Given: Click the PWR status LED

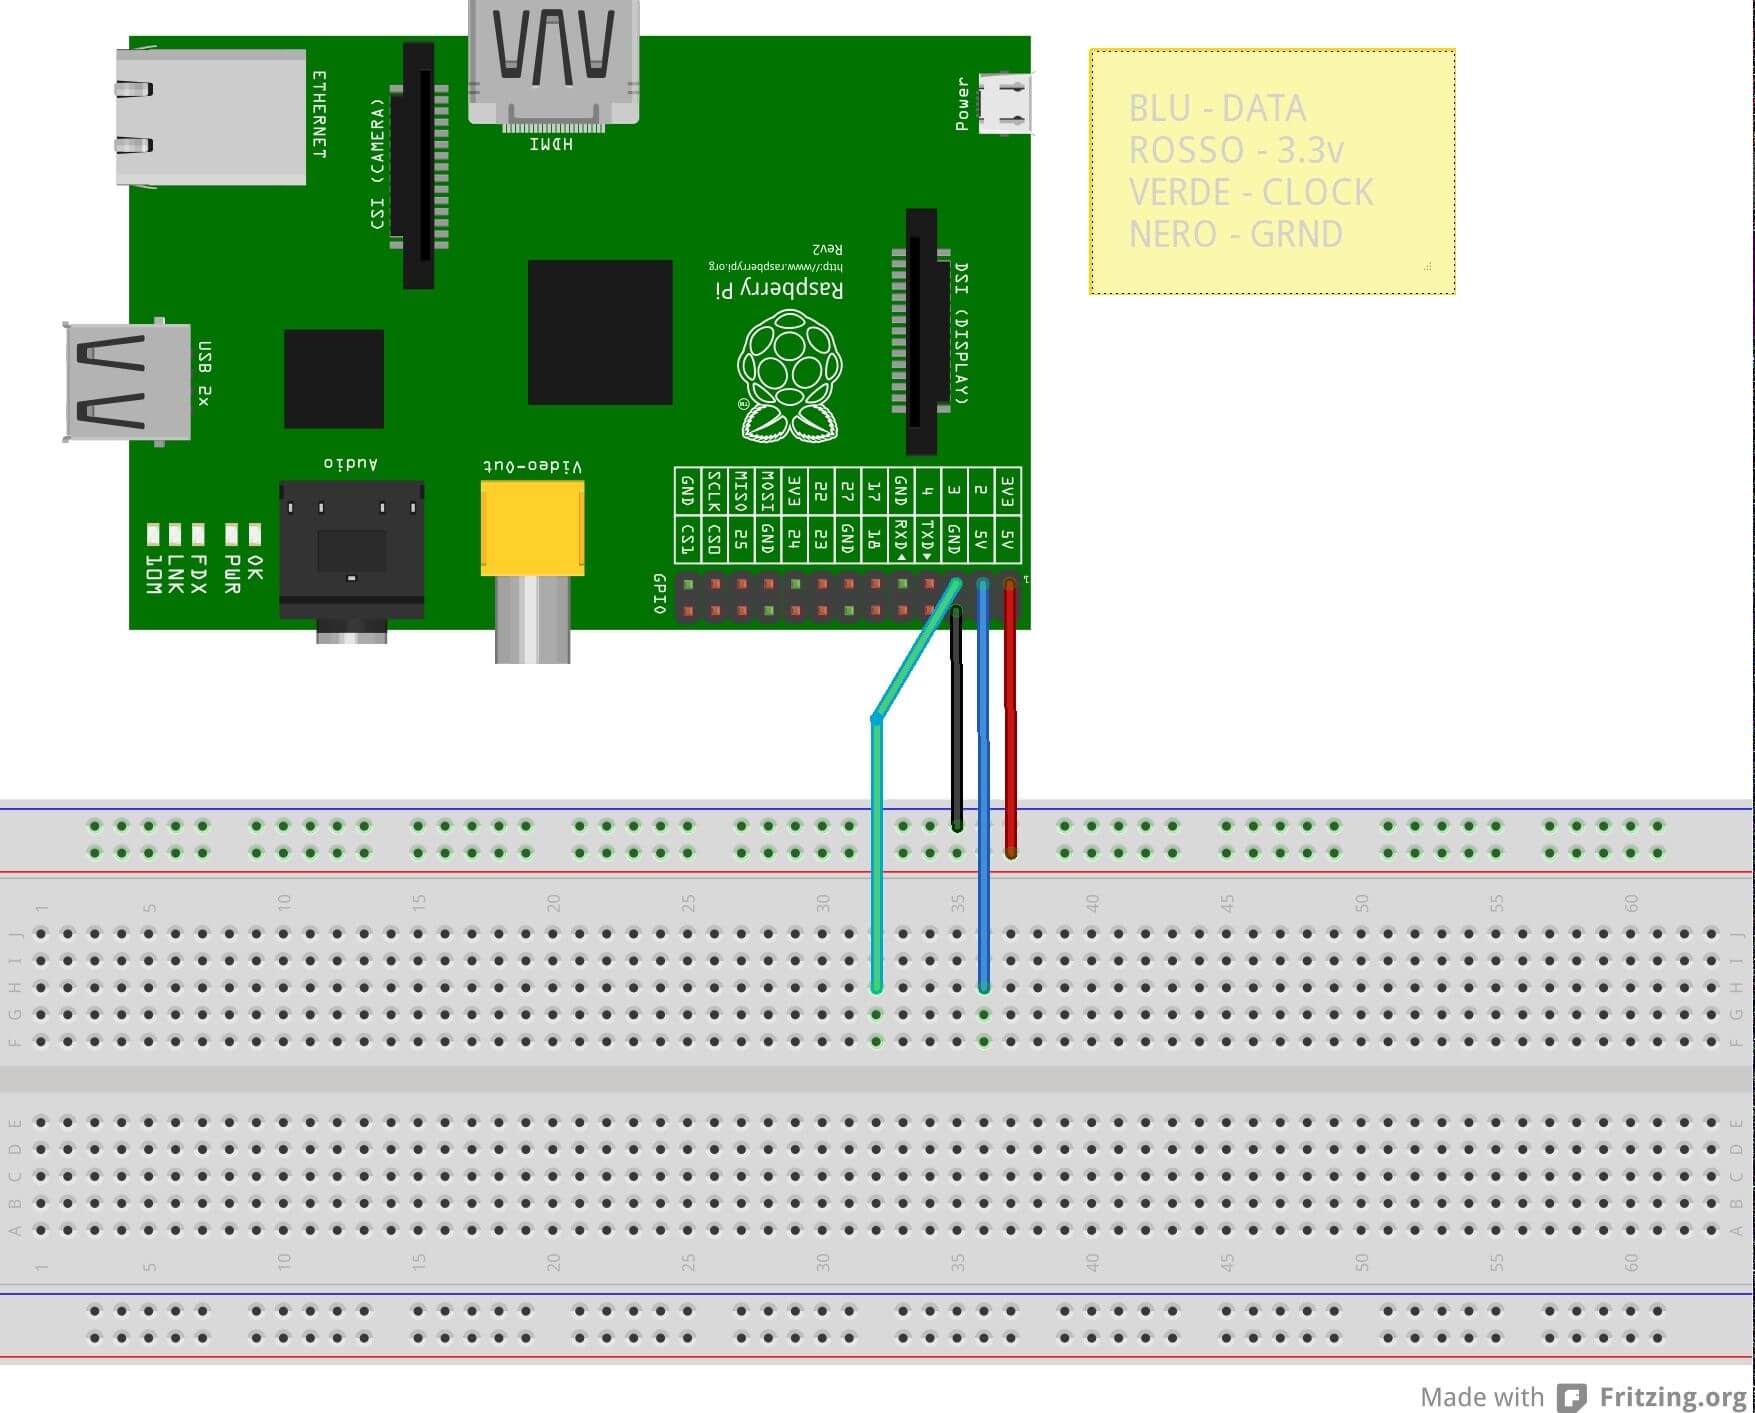Looking at the screenshot, I should coord(231,534).
